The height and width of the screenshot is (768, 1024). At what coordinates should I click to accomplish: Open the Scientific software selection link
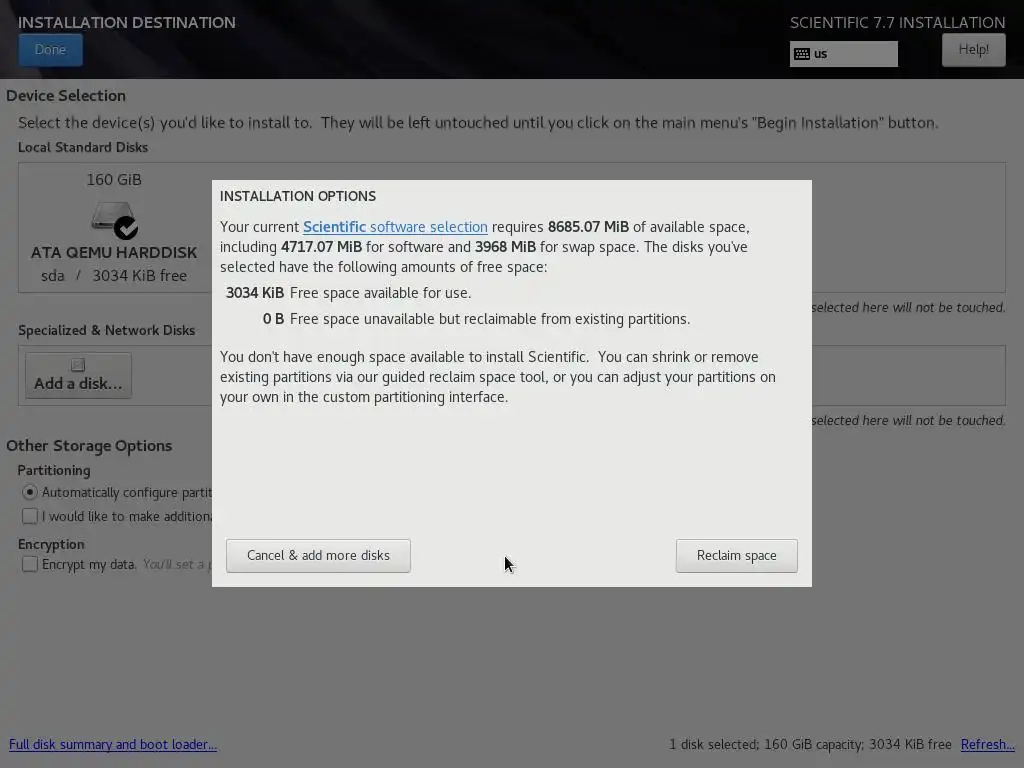395,227
